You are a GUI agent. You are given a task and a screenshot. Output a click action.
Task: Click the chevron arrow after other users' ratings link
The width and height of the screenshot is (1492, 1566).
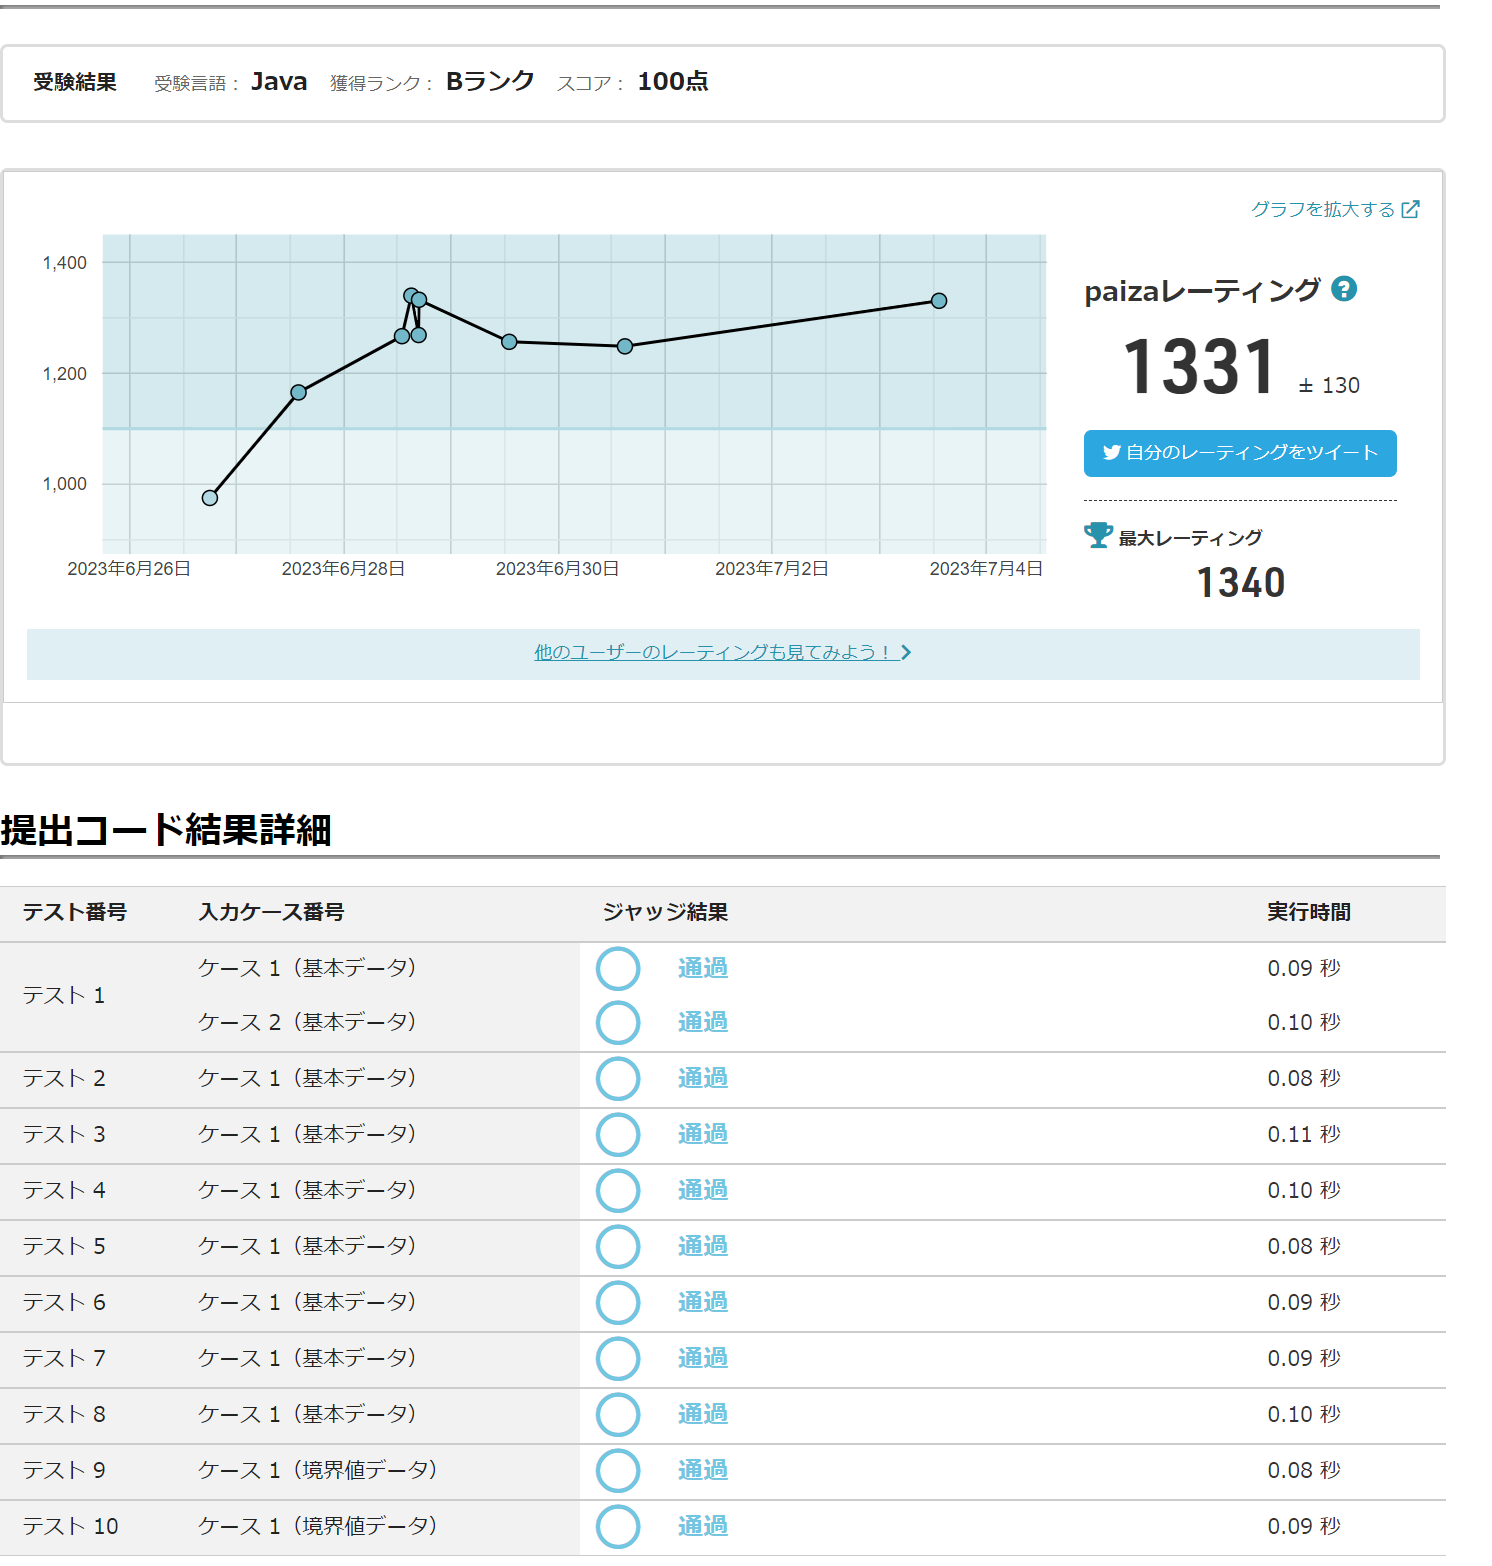pos(906,652)
